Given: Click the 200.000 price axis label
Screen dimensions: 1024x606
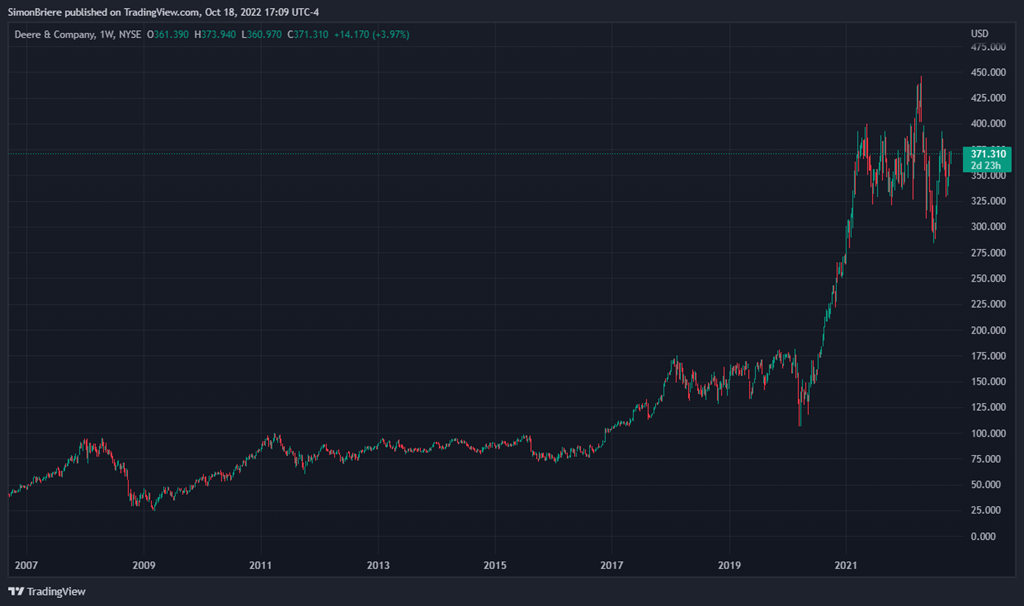Looking at the screenshot, I should tap(988, 330).
